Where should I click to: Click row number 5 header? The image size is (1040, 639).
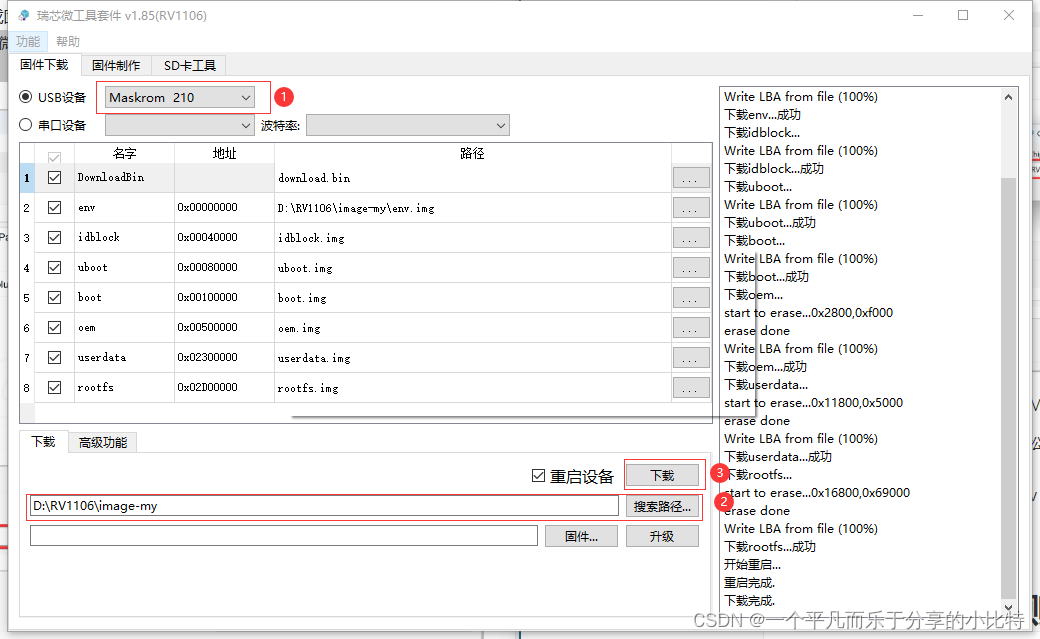tap(27, 297)
